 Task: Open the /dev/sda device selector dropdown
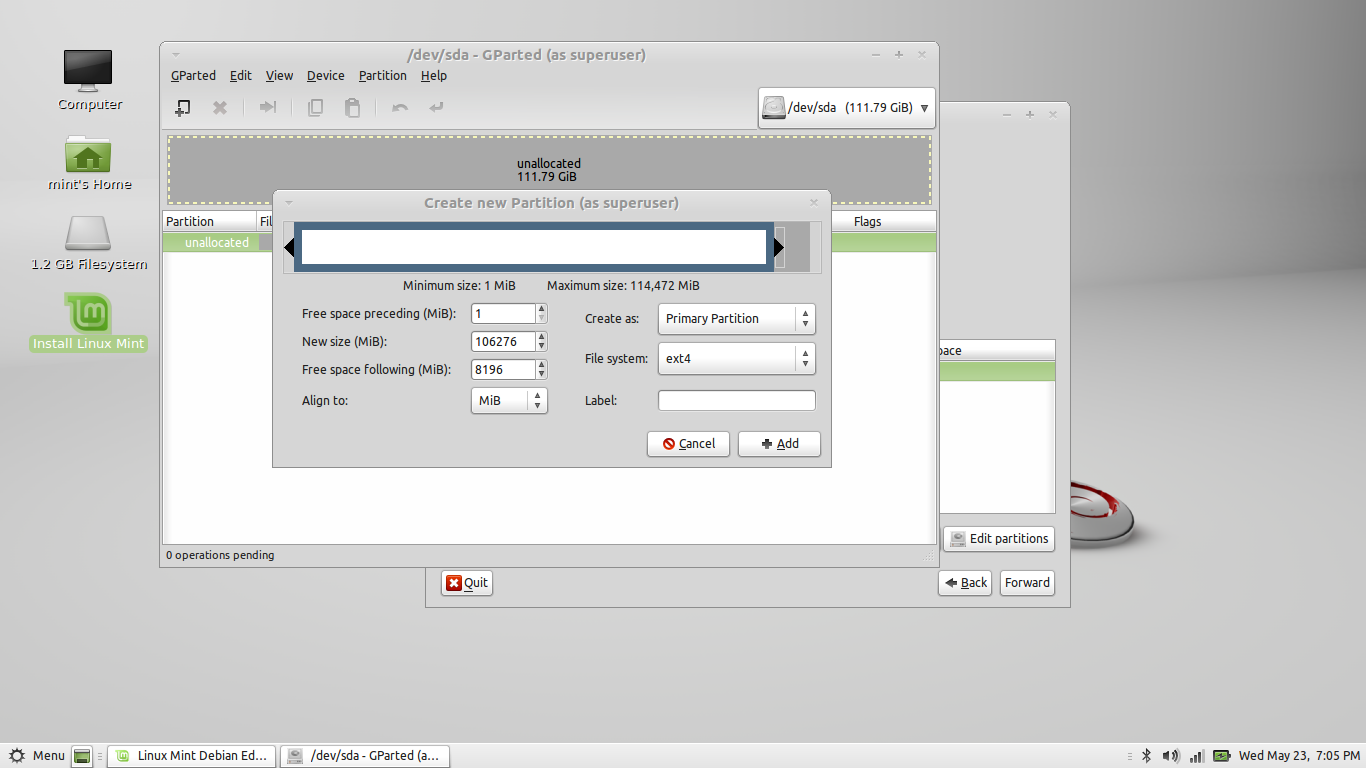[x=847, y=108]
